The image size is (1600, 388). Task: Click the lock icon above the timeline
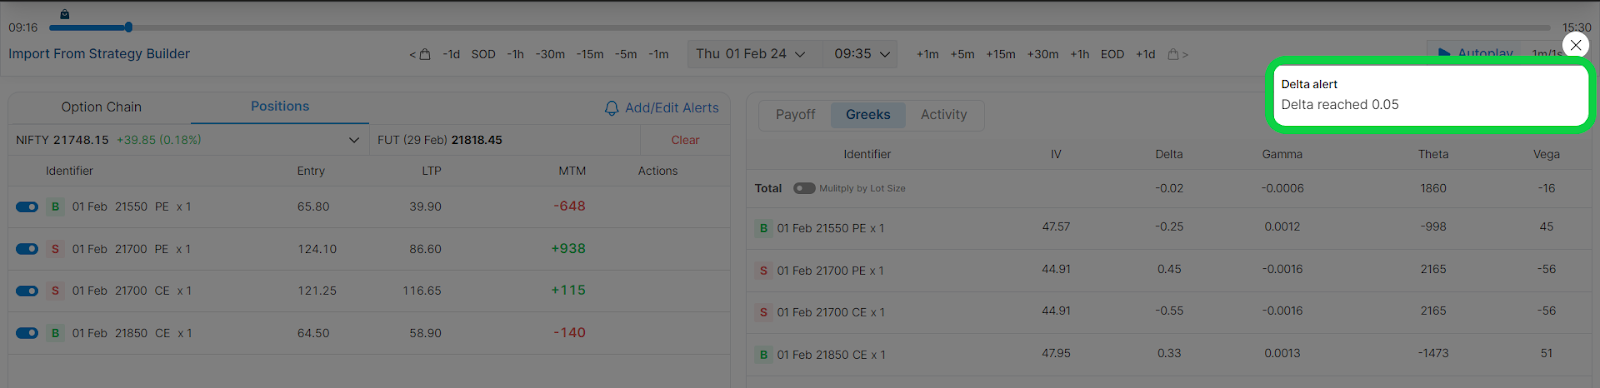pyautogui.click(x=65, y=14)
